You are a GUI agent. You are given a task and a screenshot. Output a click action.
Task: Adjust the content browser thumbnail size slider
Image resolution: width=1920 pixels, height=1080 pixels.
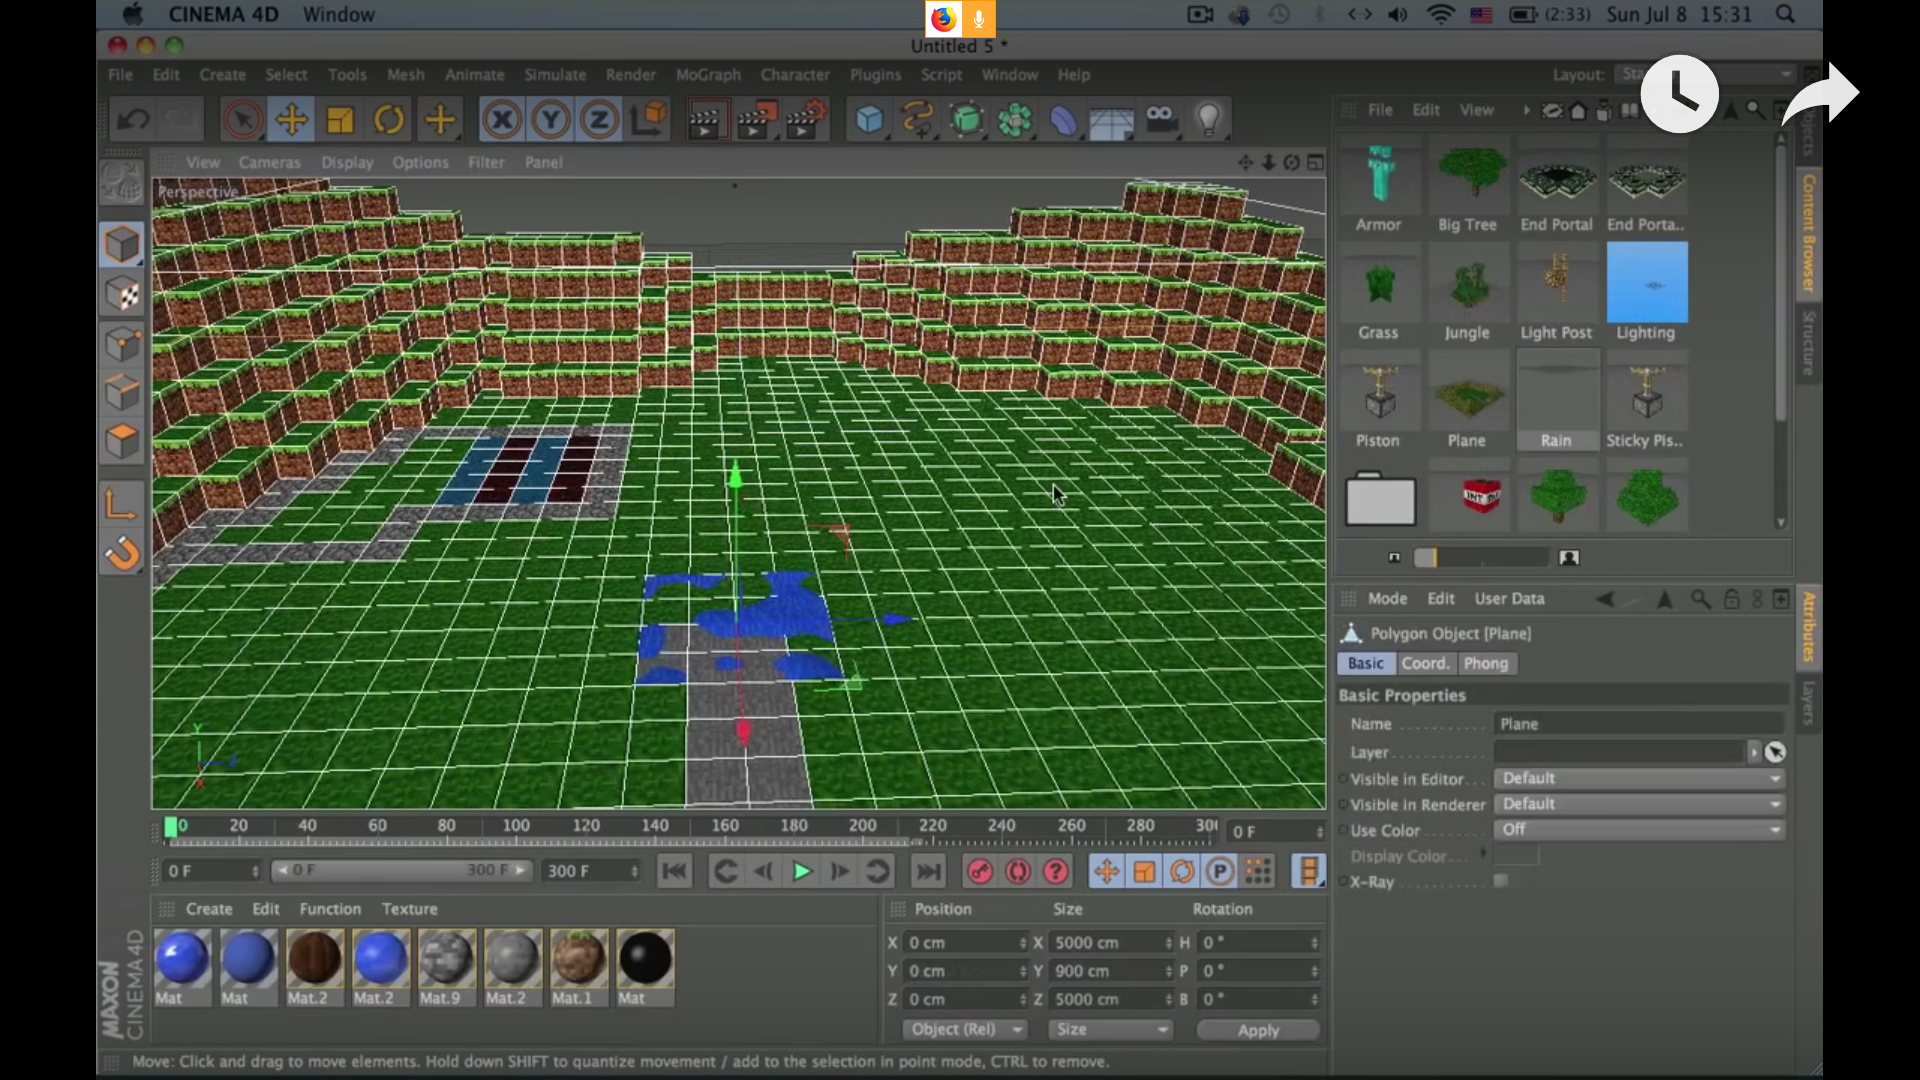pyautogui.click(x=1482, y=558)
